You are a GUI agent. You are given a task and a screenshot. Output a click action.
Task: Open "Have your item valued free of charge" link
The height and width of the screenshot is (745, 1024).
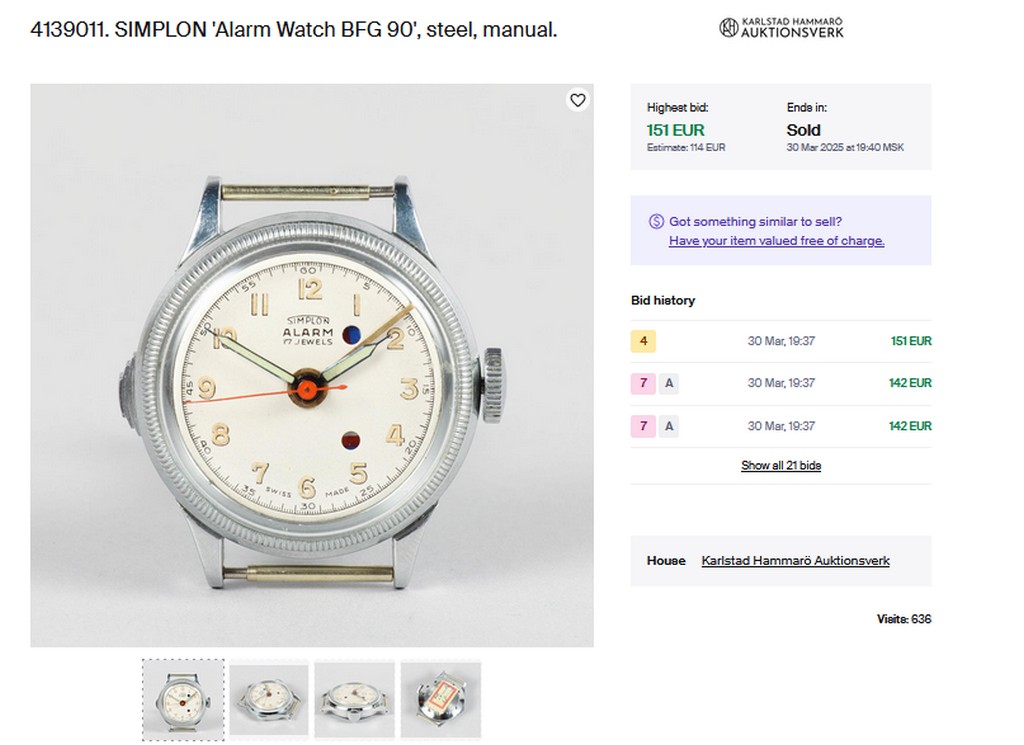pos(776,241)
